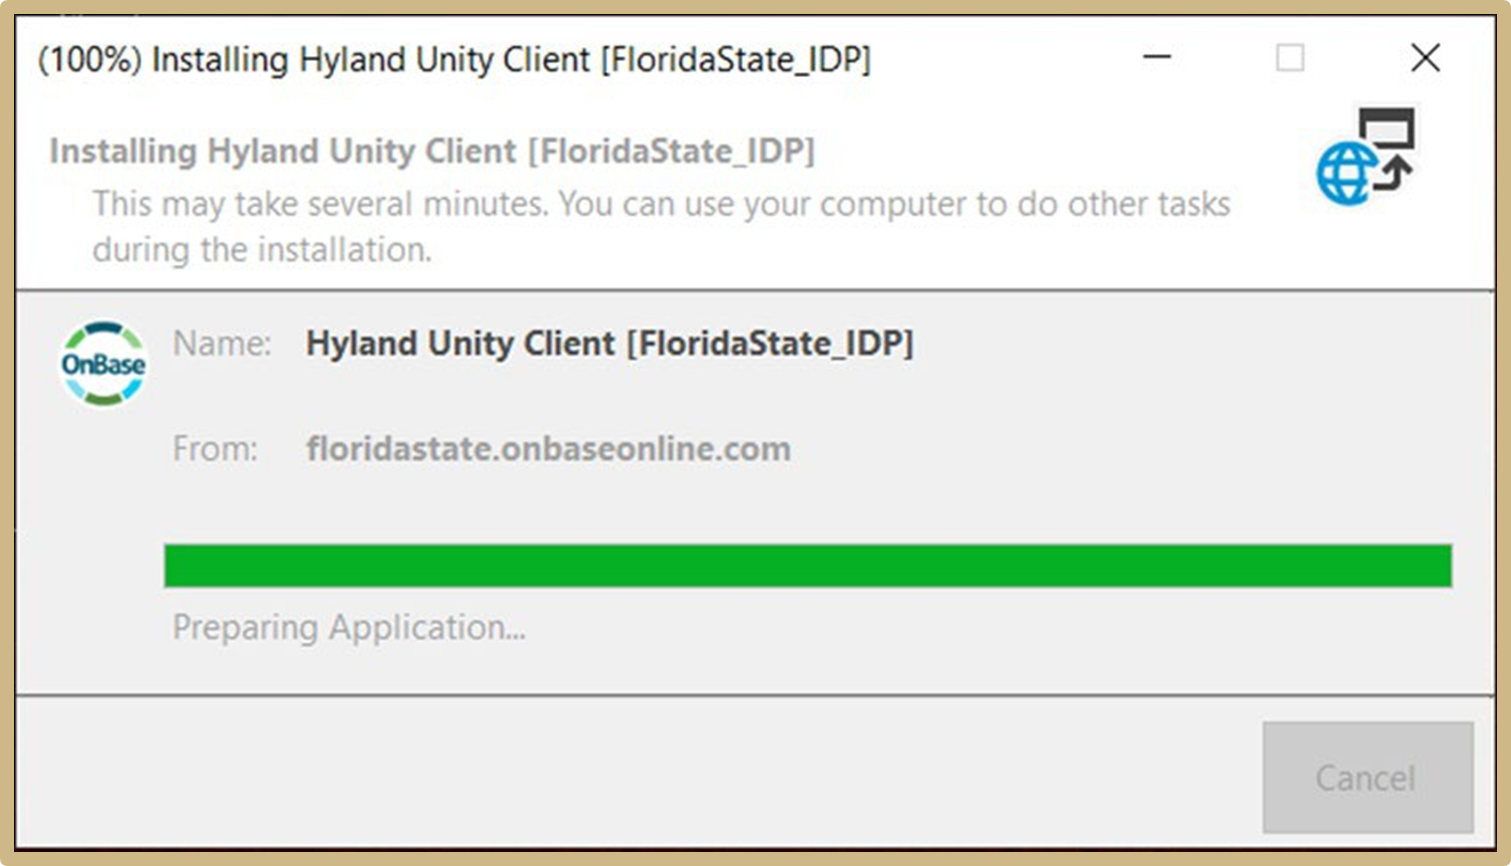
Task: Click the window glyph above the globe
Action: (x=1386, y=128)
